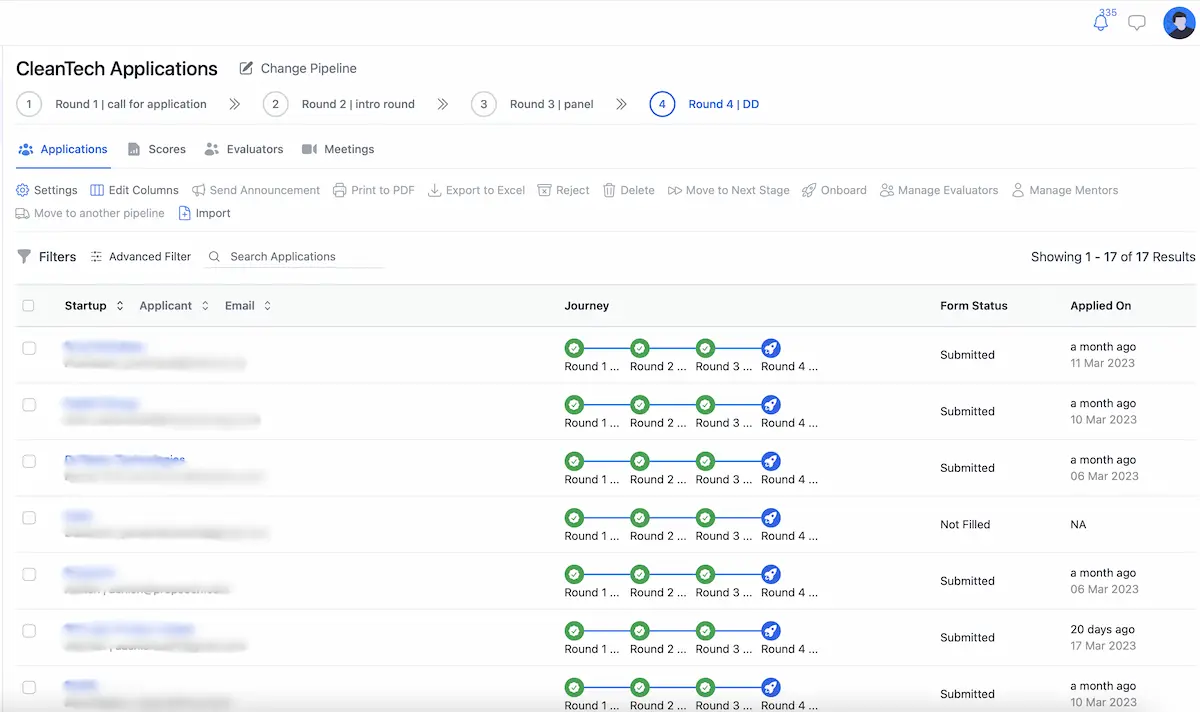
Task: Switch to the Scores tab
Action: tap(157, 149)
